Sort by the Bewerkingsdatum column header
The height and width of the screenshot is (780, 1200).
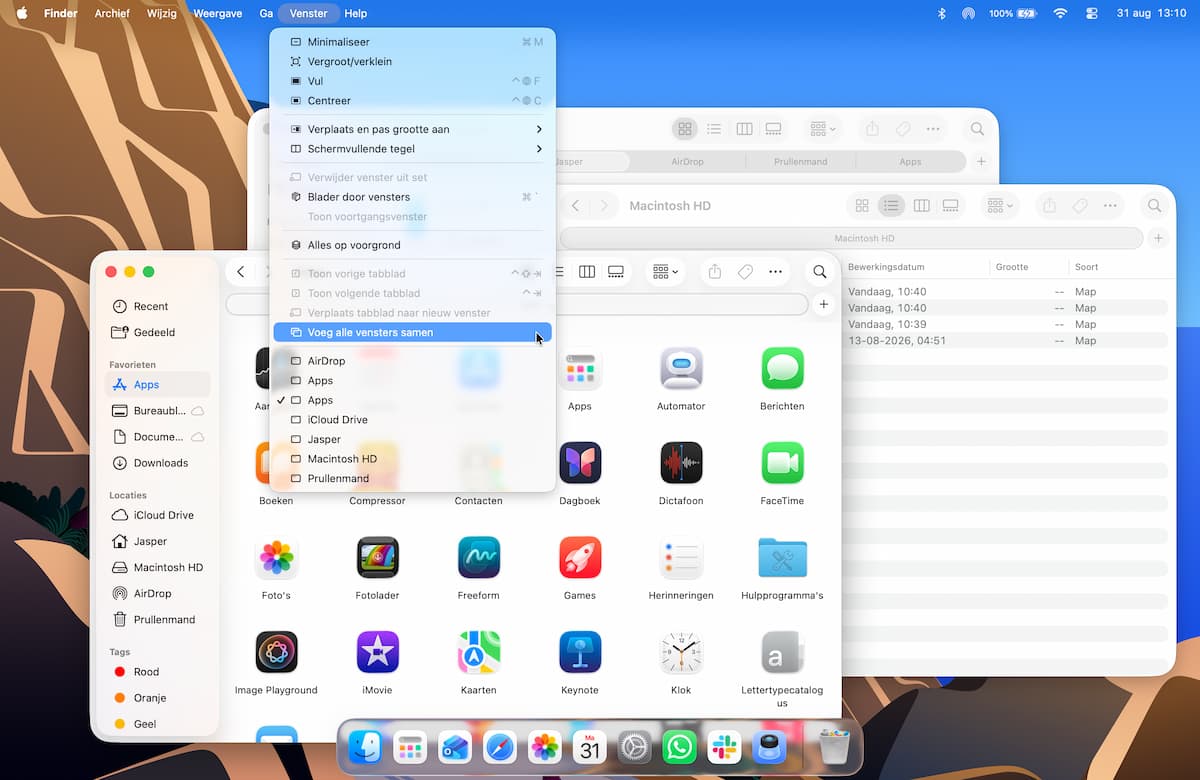tap(886, 267)
